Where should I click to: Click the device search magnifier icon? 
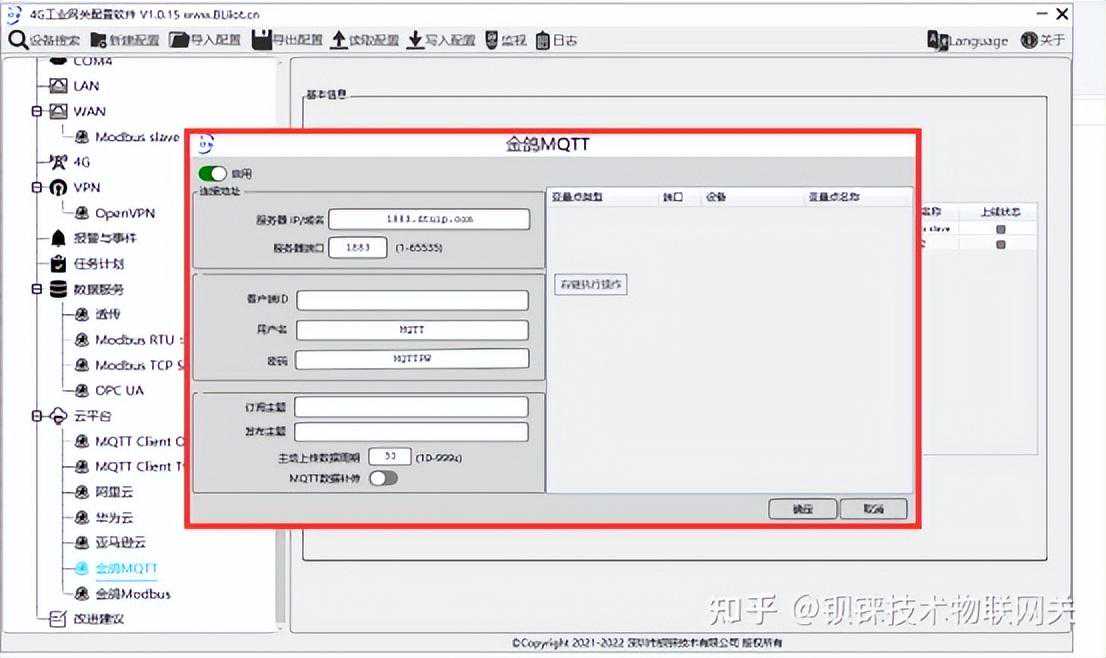click(18, 40)
